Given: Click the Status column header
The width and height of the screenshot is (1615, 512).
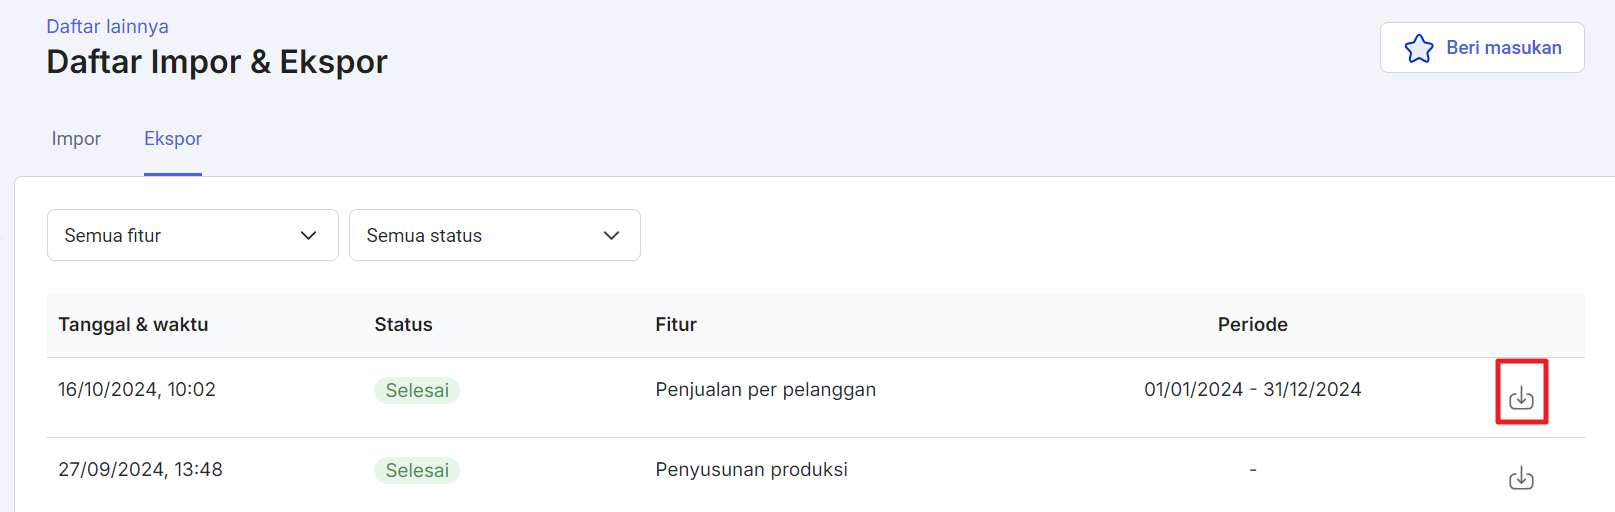Looking at the screenshot, I should point(403,325).
